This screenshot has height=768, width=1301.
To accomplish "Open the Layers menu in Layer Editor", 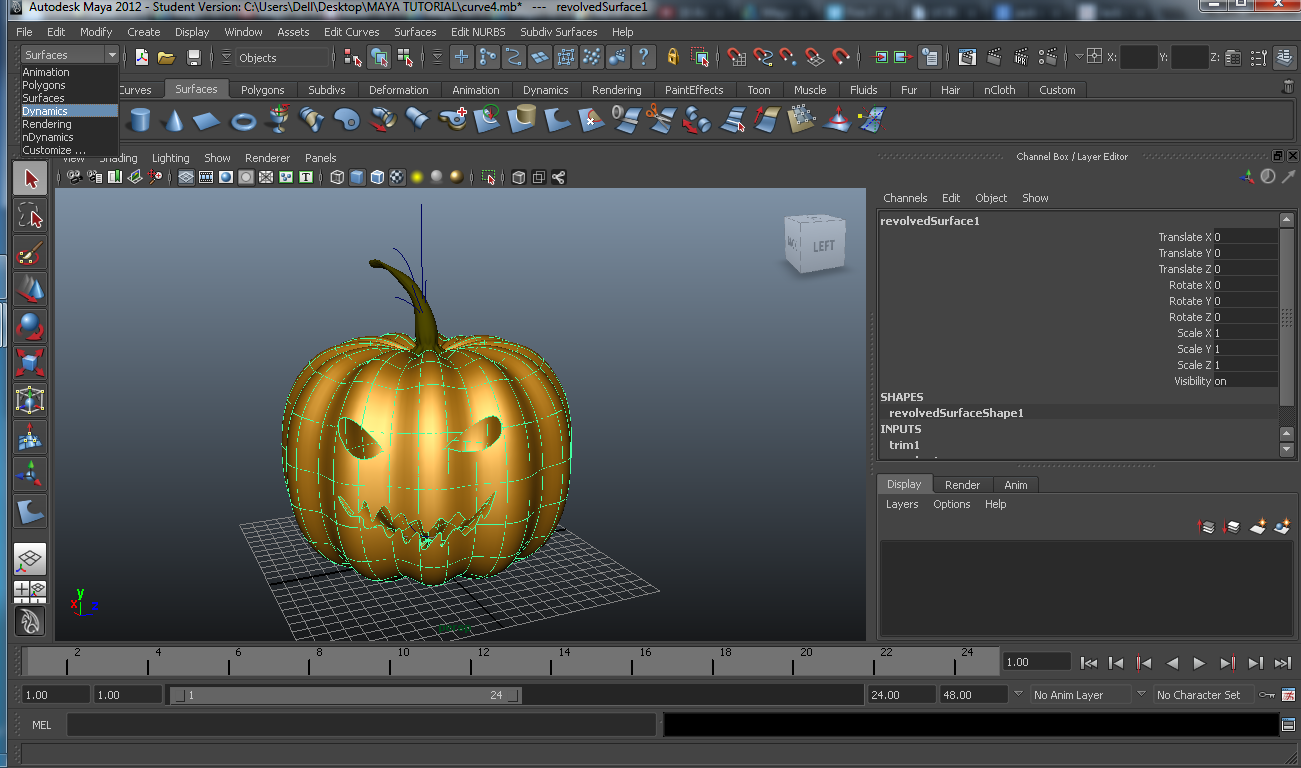I will (x=902, y=504).
